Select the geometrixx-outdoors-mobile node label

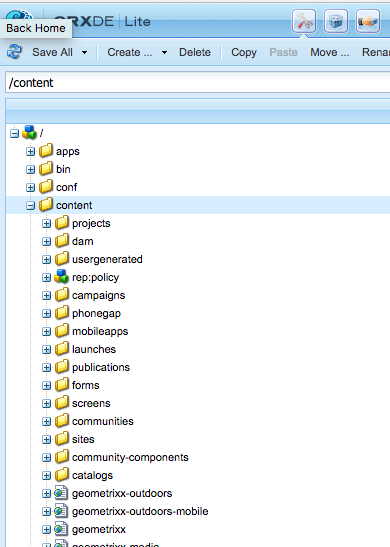point(140,511)
